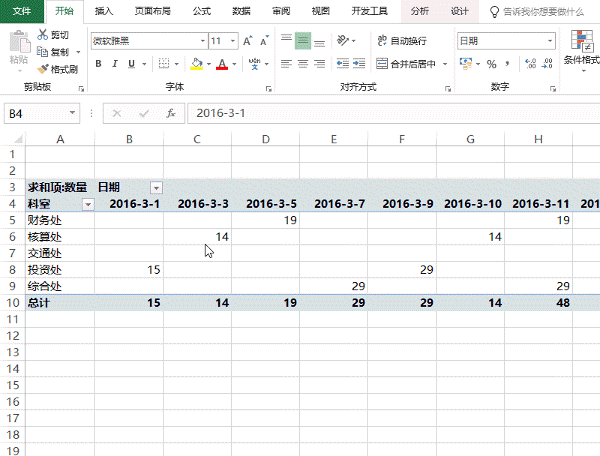Screen dimensions: 600x456
Task: Click the phonetic guide (文) icon
Action: click(254, 64)
